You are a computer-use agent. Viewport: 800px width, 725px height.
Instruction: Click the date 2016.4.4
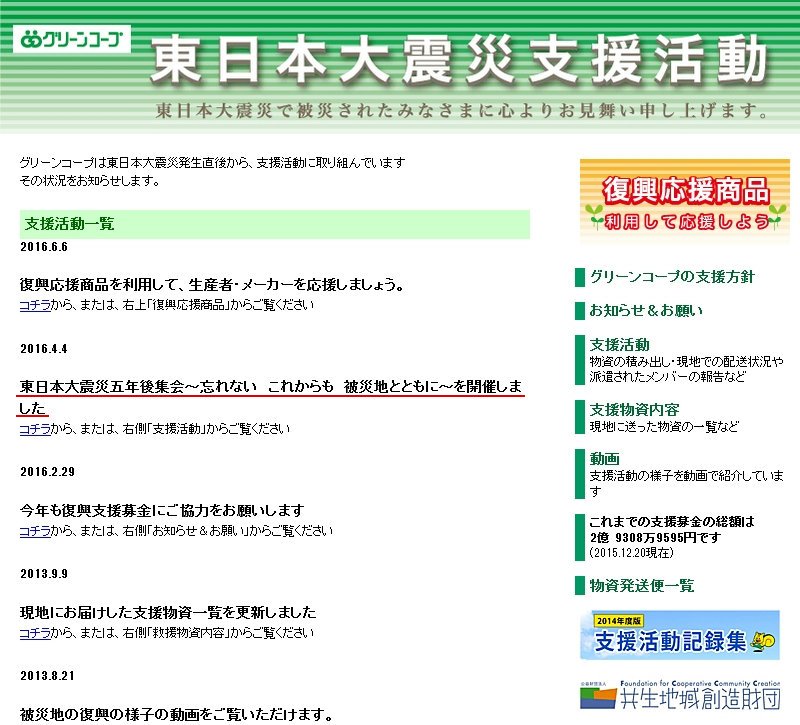click(44, 349)
